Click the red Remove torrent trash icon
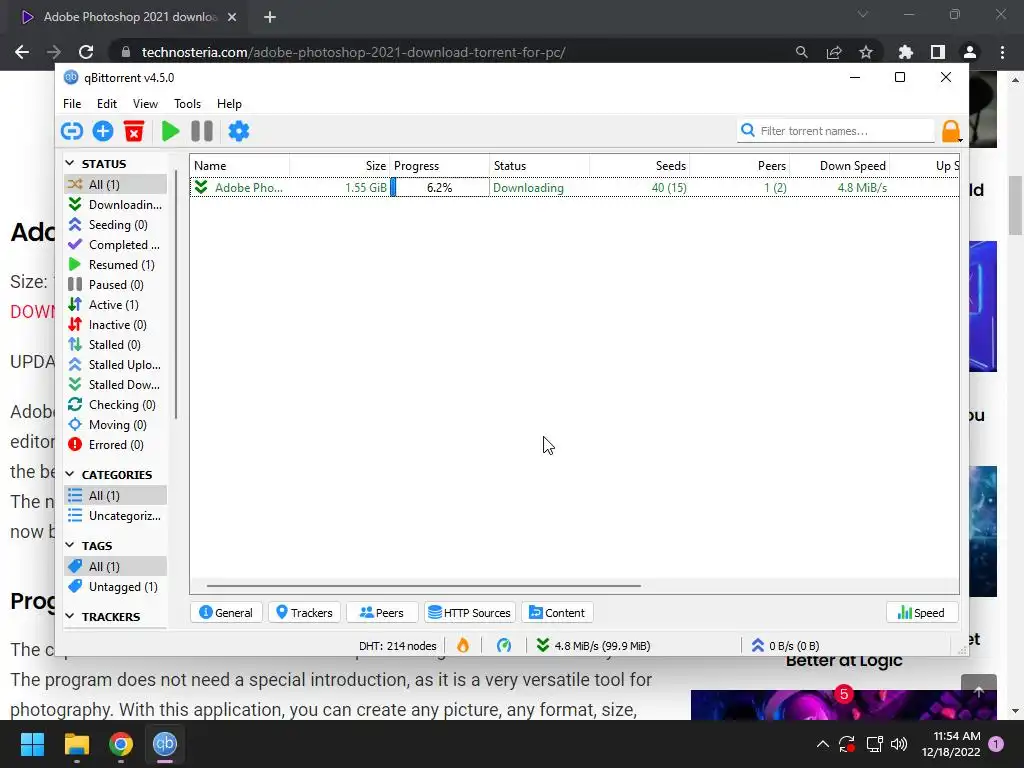This screenshot has width=1024, height=768. [134, 131]
